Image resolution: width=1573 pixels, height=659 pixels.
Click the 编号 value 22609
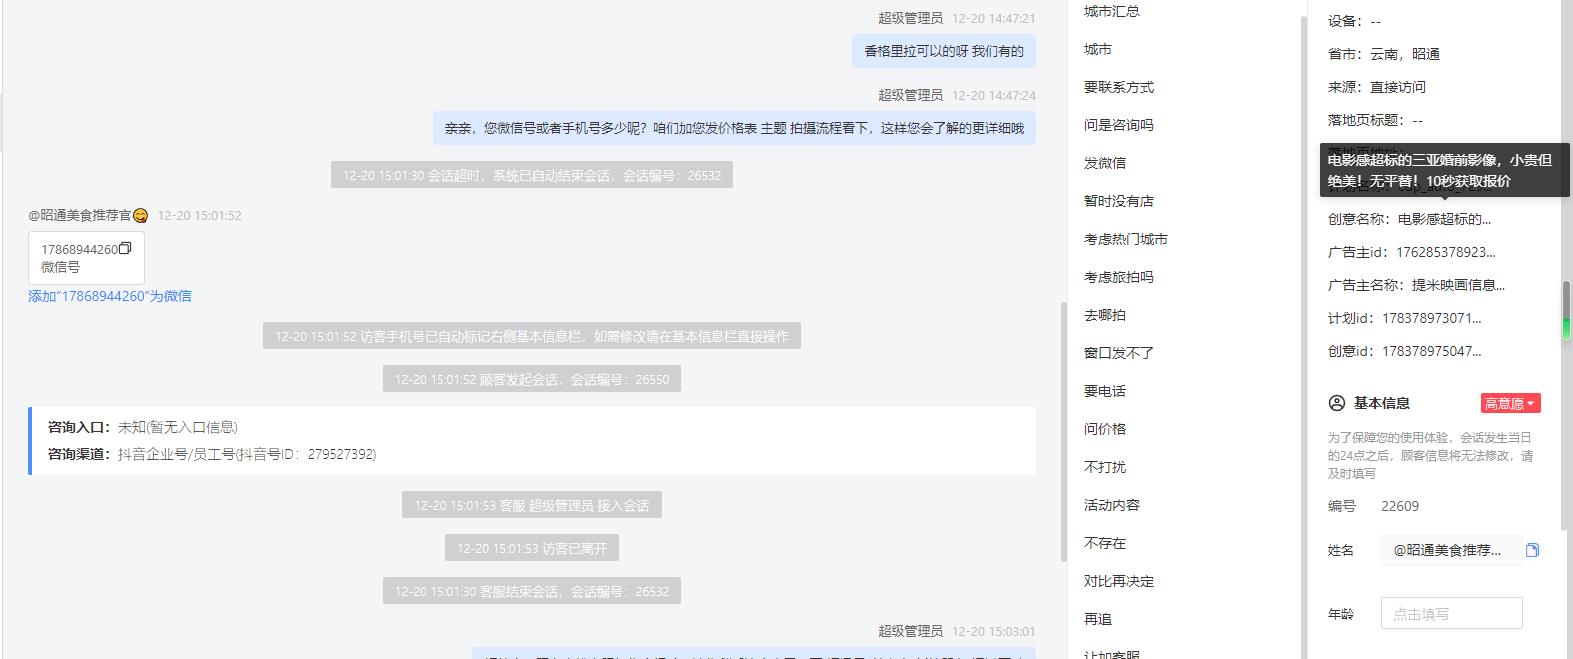(x=1400, y=506)
